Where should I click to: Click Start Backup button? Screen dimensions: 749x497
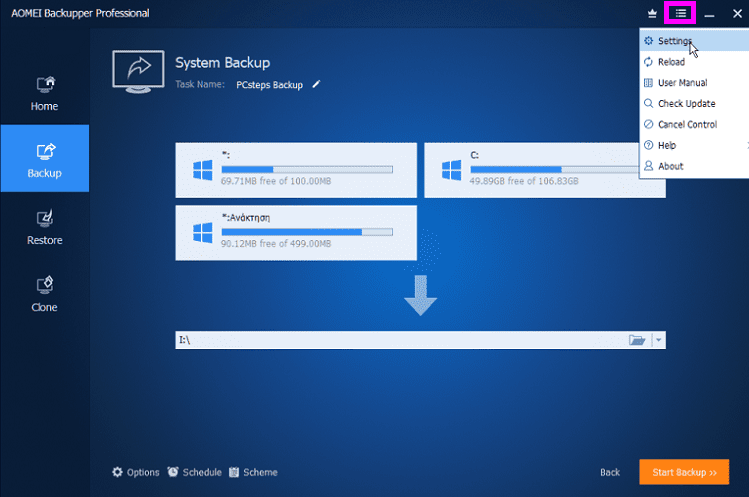click(684, 472)
